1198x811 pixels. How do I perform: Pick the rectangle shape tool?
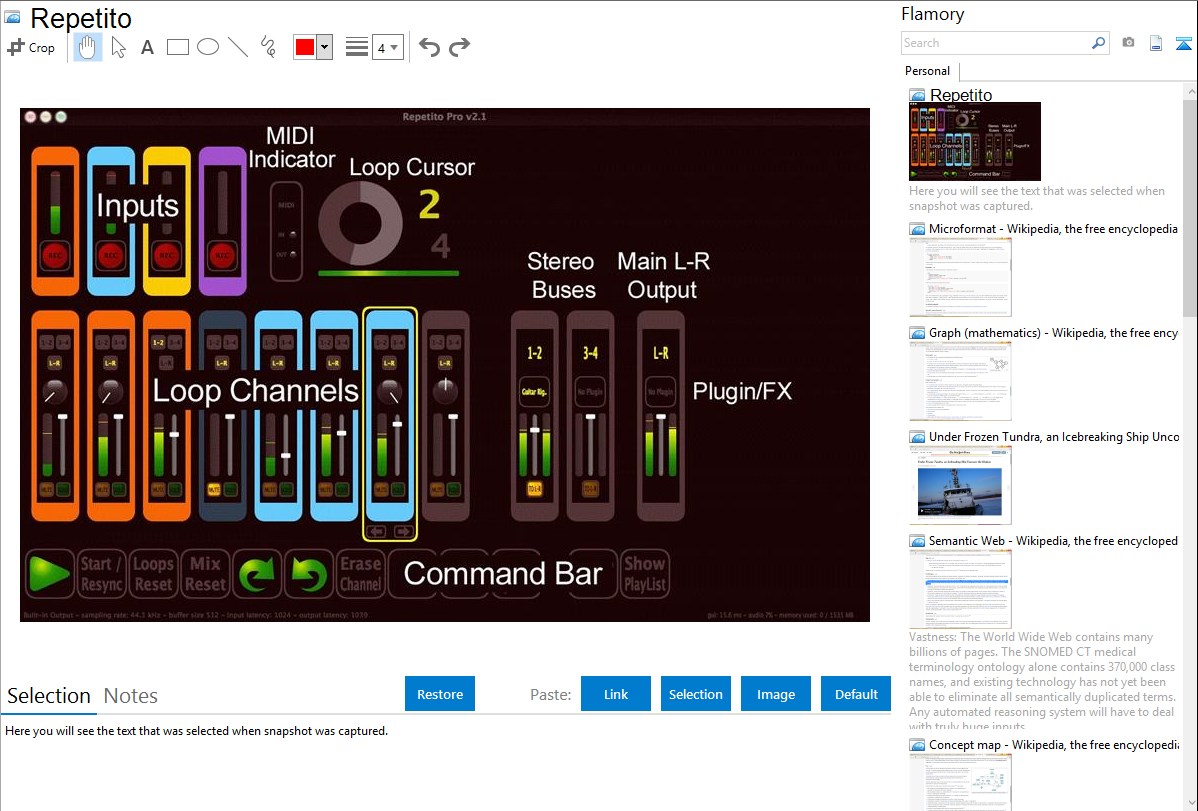pos(178,47)
